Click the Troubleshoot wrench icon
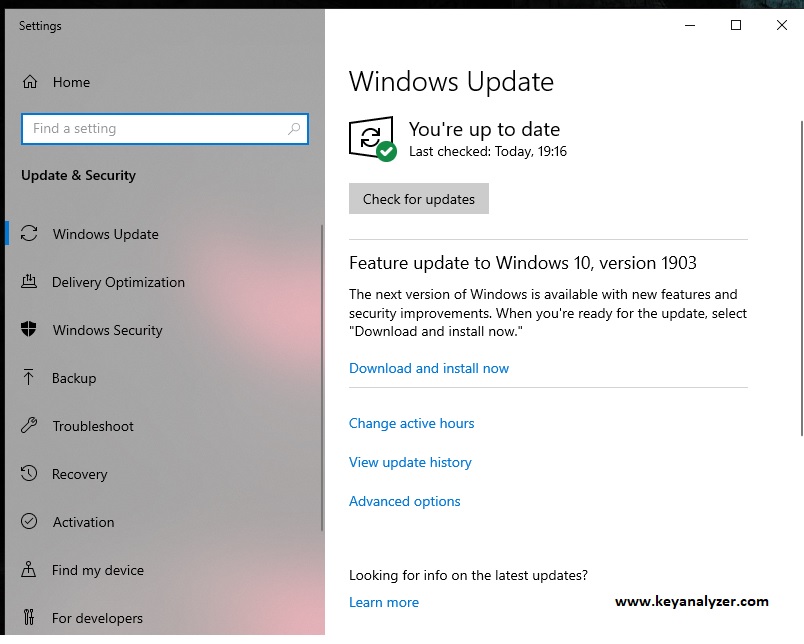804x644 pixels. (x=29, y=426)
